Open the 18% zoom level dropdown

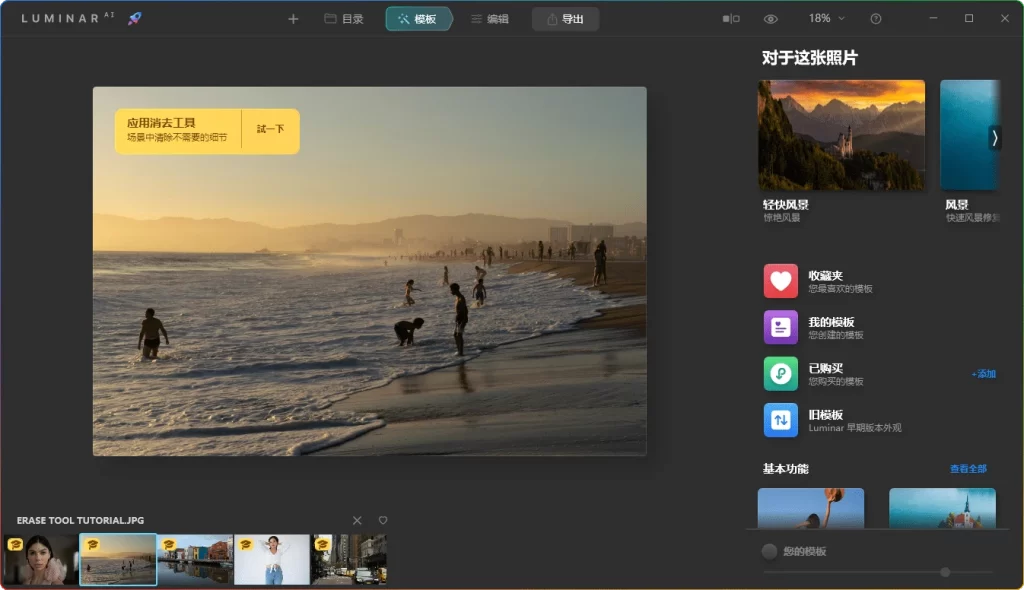822,17
